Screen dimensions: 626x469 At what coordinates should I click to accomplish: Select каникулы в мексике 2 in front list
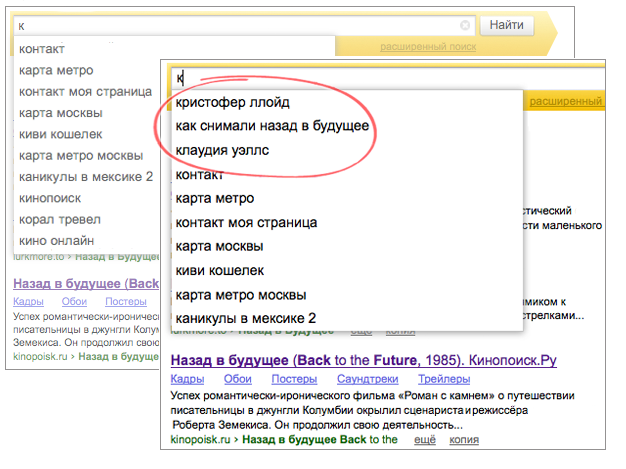pyautogui.click(x=246, y=318)
